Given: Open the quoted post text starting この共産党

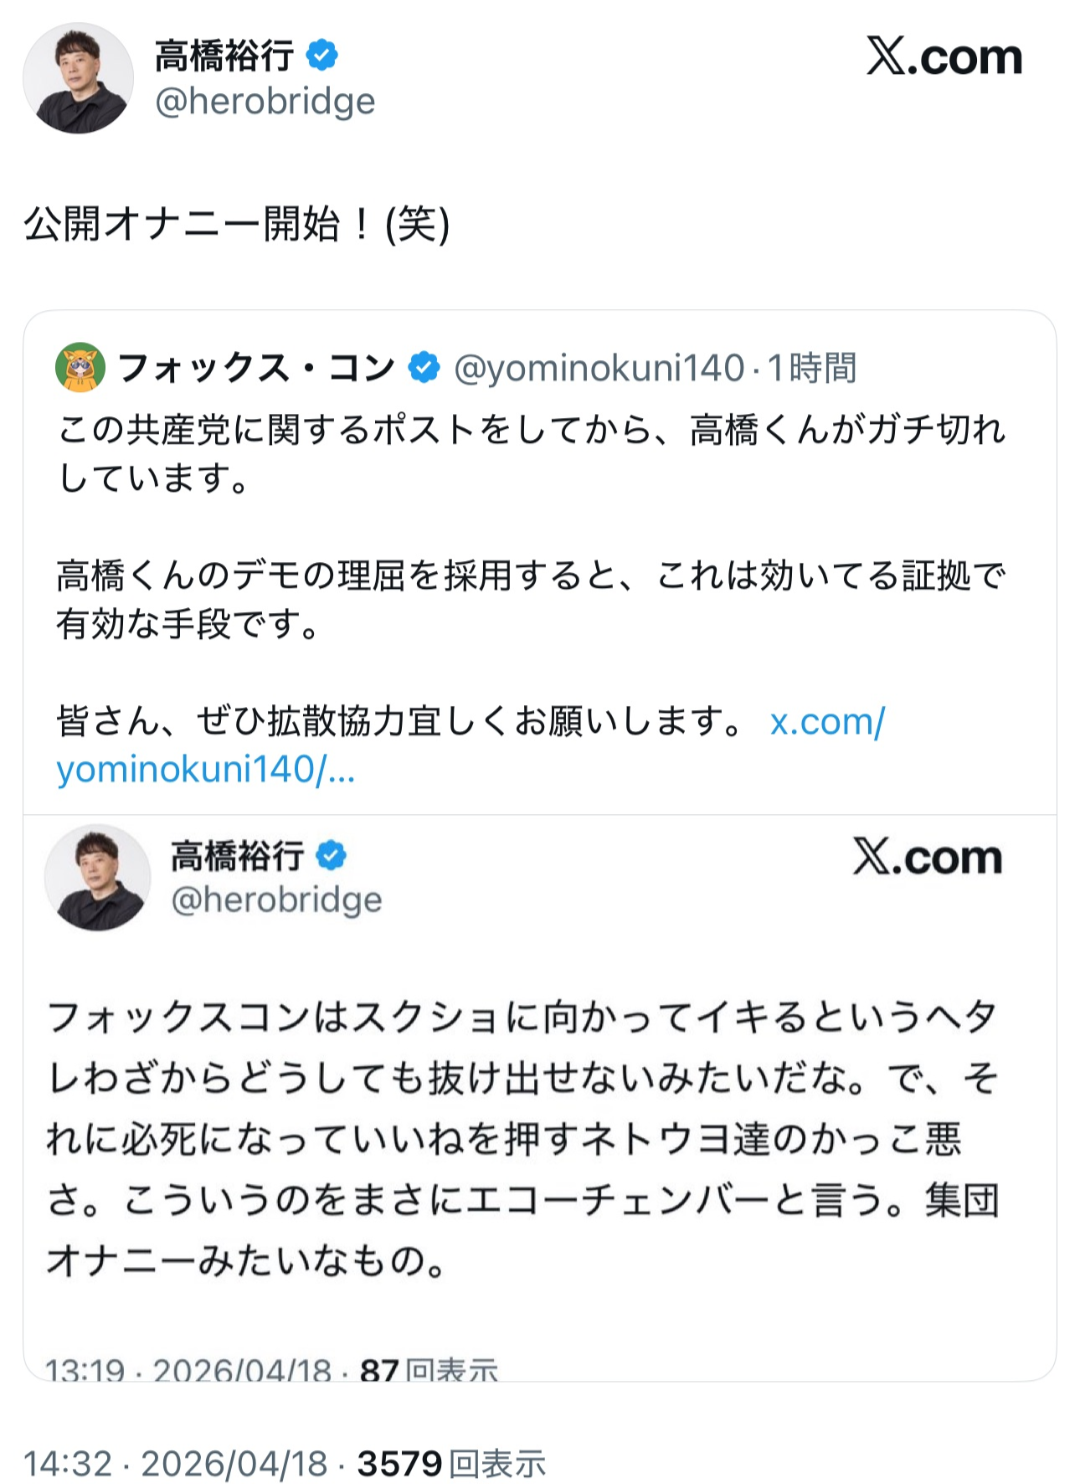Looking at the screenshot, I should [x=530, y=453].
